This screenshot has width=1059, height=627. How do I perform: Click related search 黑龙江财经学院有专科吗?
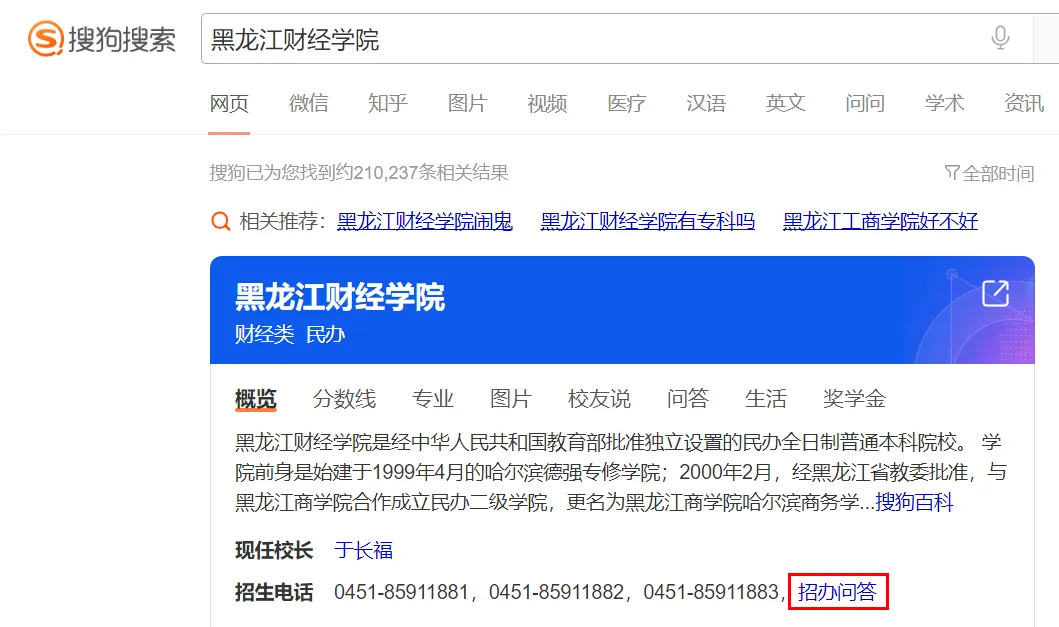point(647,222)
